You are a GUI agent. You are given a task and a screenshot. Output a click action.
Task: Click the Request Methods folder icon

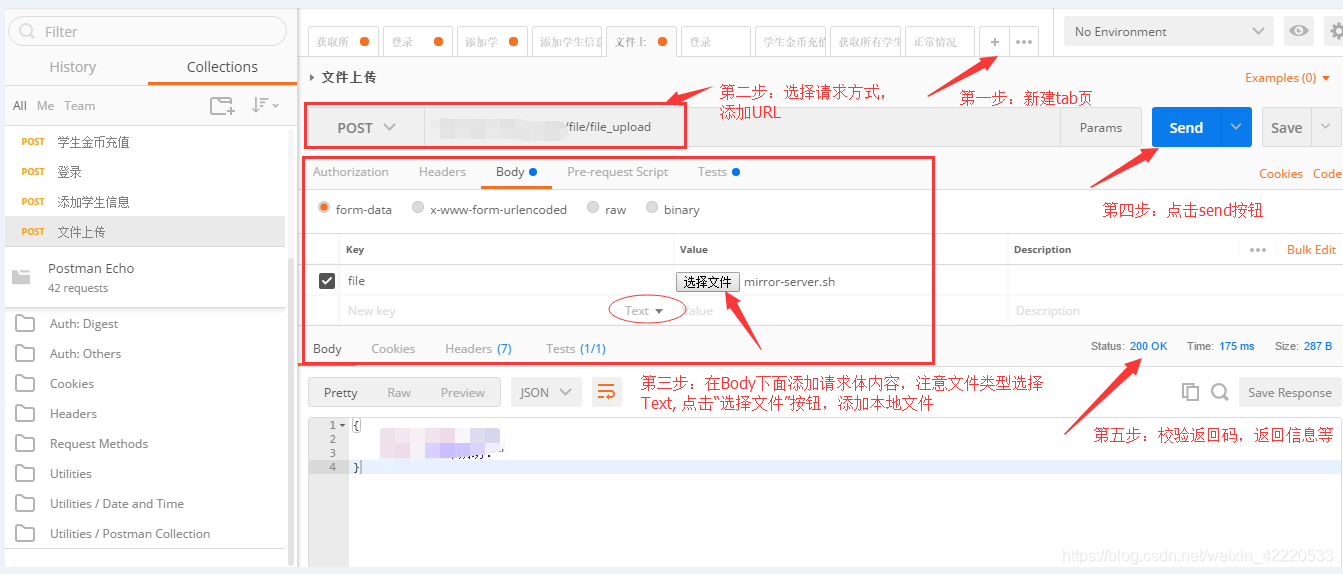click(25, 444)
